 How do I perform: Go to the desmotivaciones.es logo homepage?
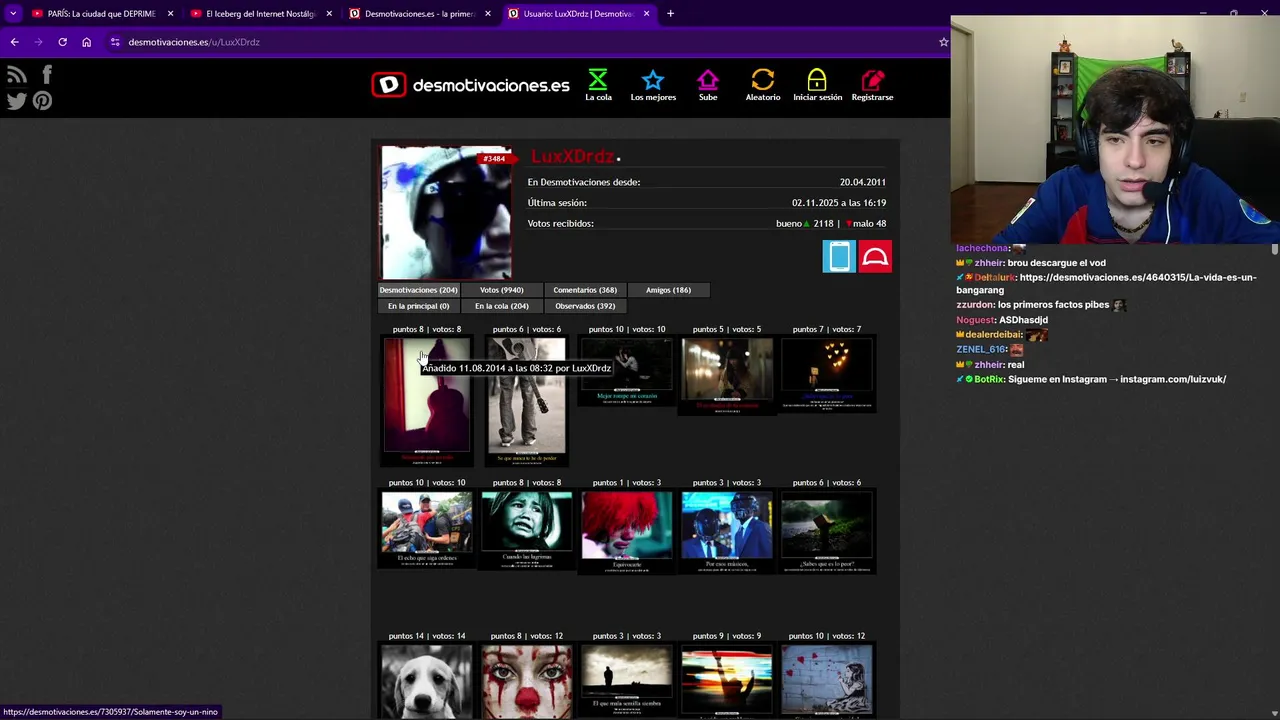(470, 85)
